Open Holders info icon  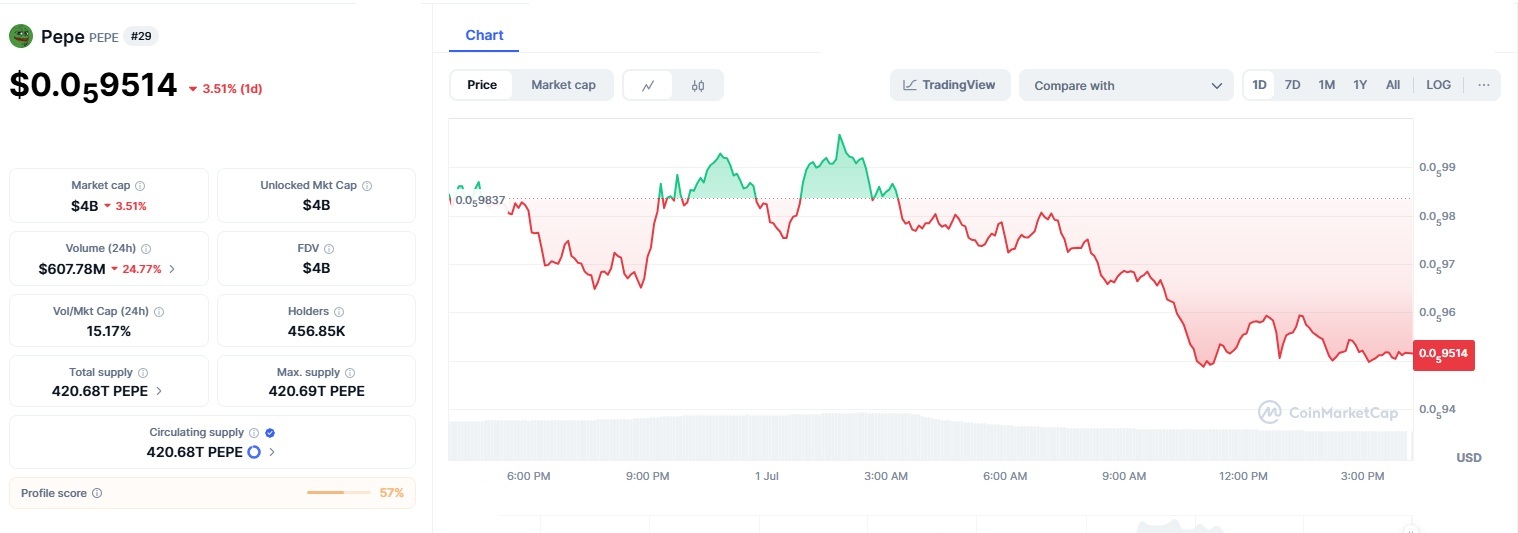point(338,312)
